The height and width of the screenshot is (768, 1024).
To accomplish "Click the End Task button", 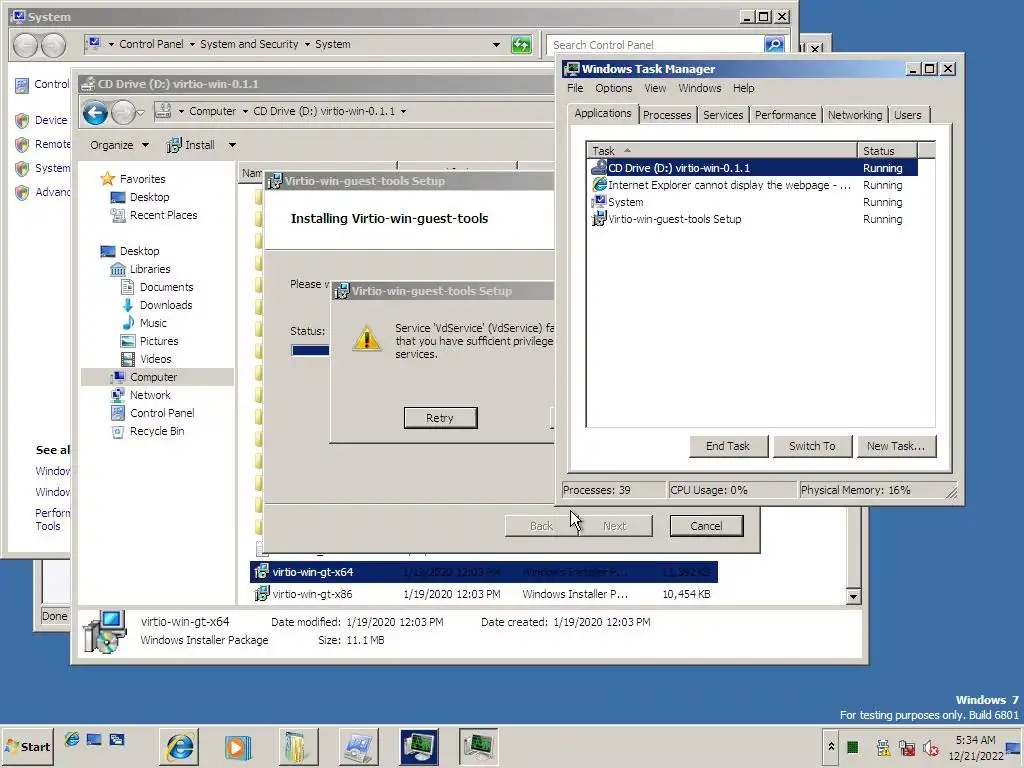I will [x=728, y=446].
